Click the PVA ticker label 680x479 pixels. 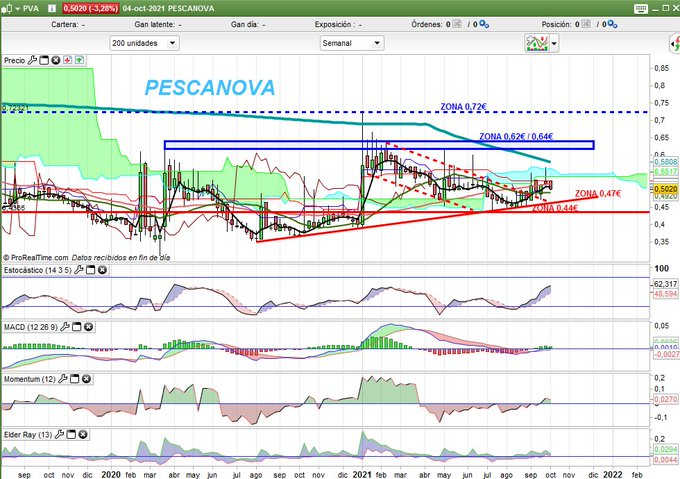(x=31, y=8)
